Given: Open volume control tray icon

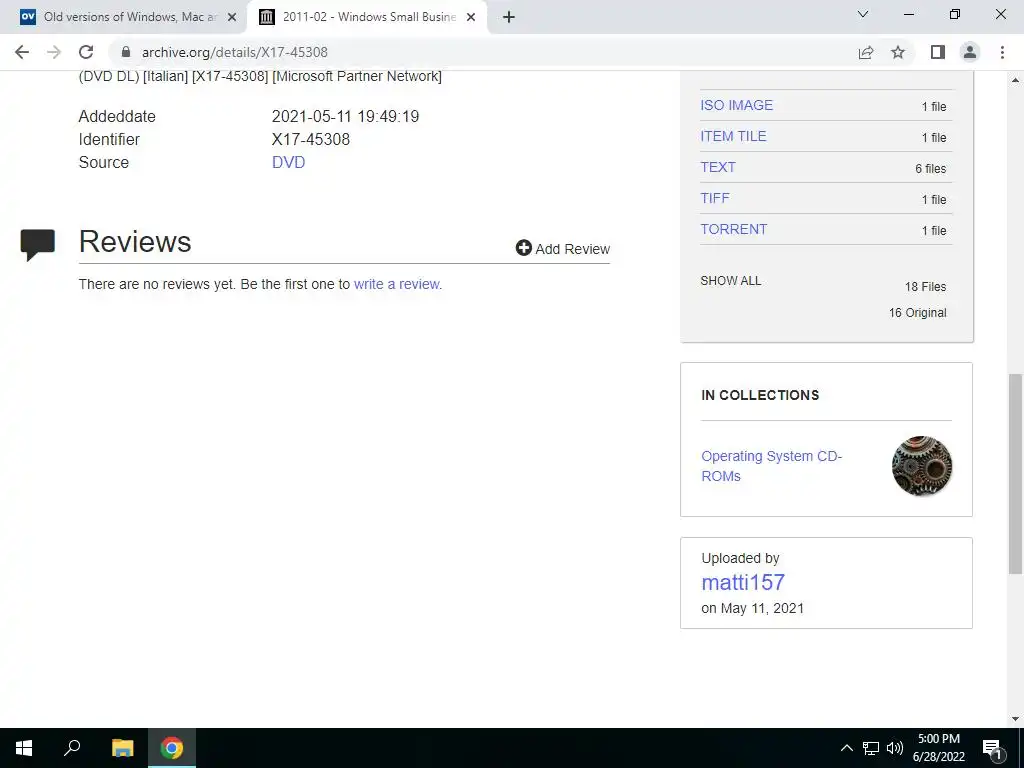Looking at the screenshot, I should (x=895, y=748).
